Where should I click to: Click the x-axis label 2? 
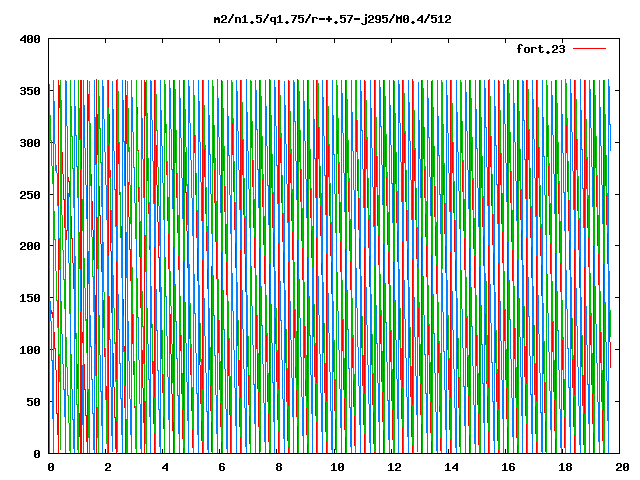[108, 467]
